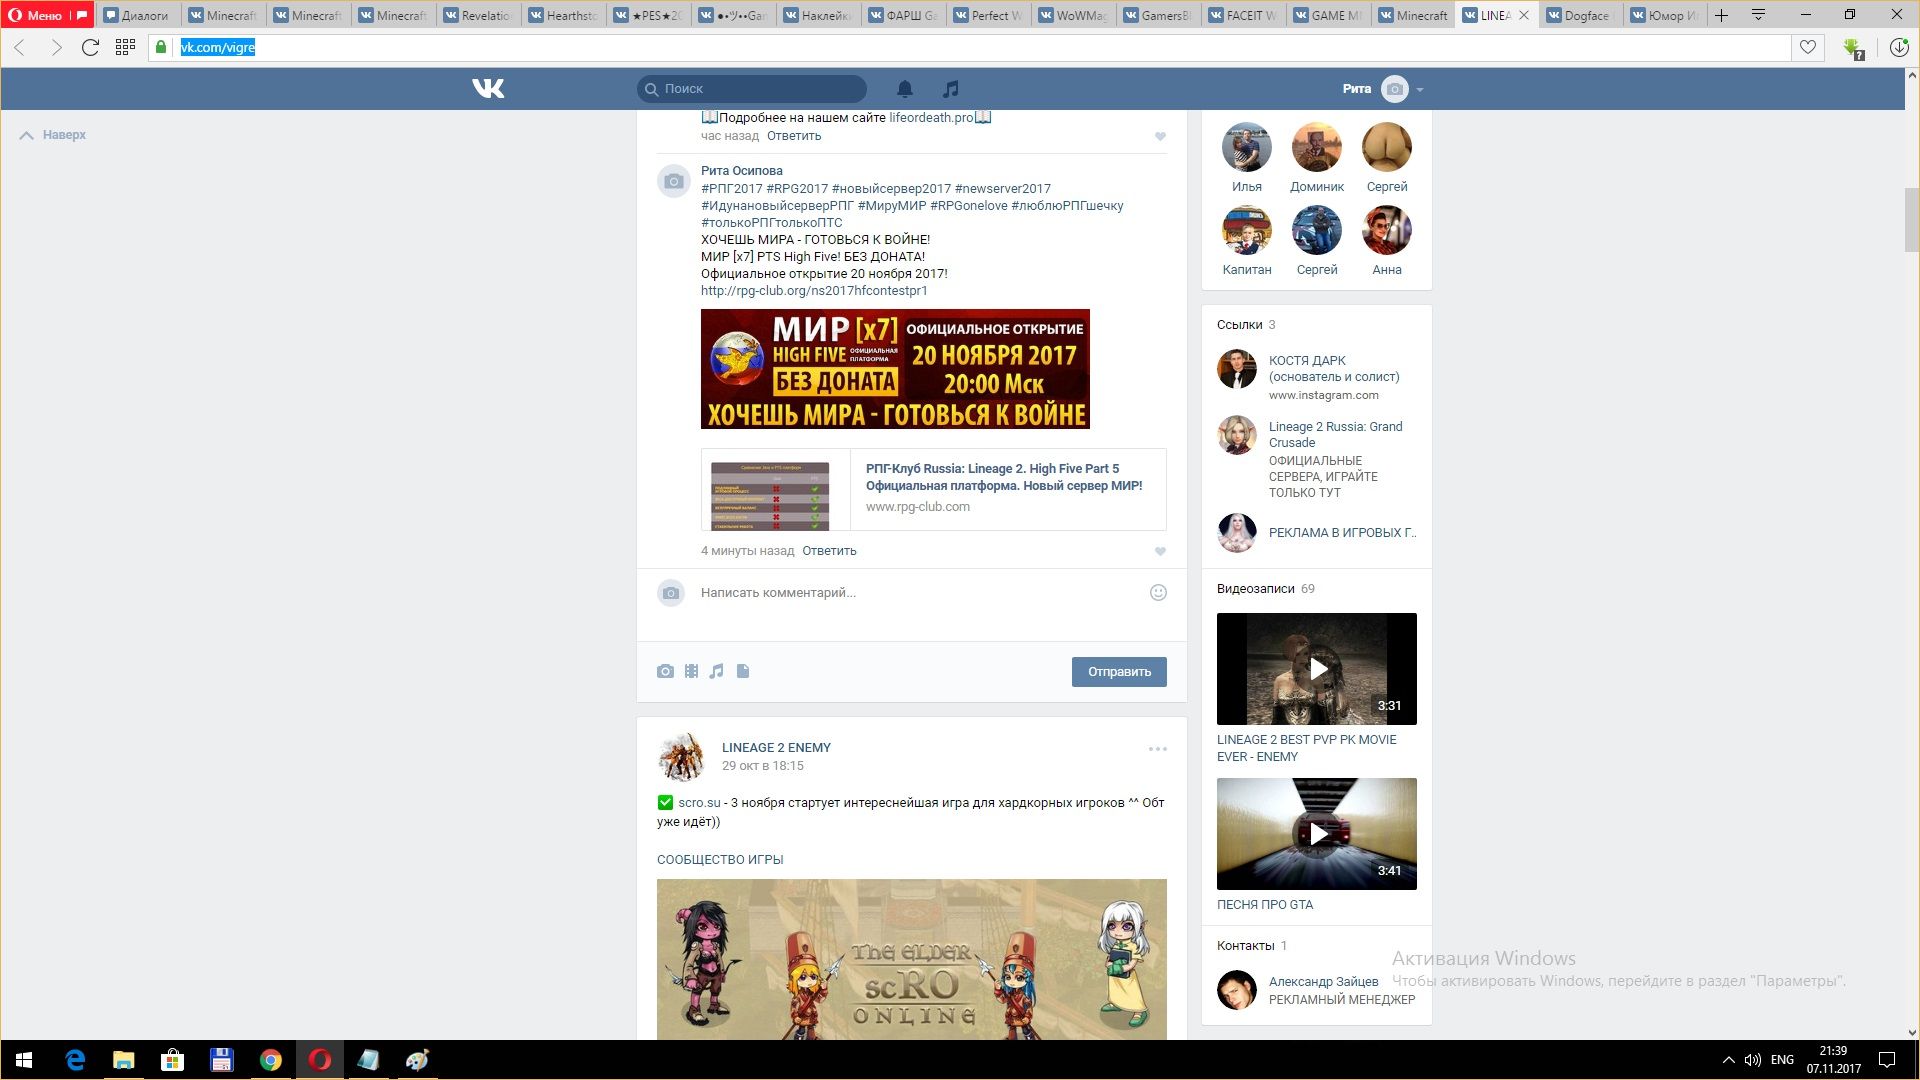Image resolution: width=1920 pixels, height=1080 pixels.
Task: Play LINEAGE 2 BEST PVP PK MOVIE video
Action: (x=1317, y=669)
